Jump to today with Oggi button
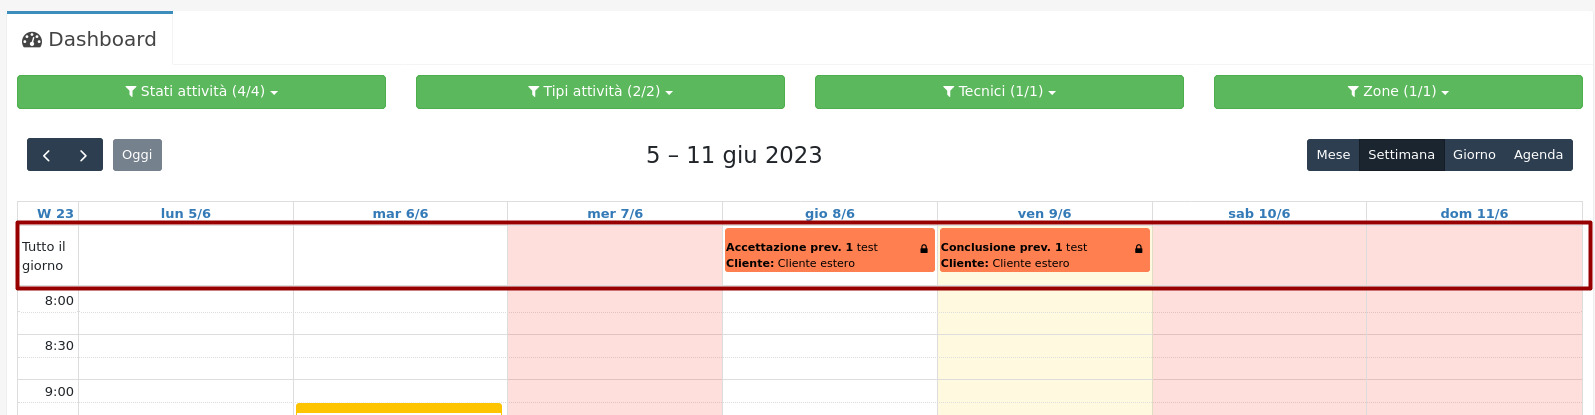This screenshot has height=415, width=1595. tap(137, 155)
